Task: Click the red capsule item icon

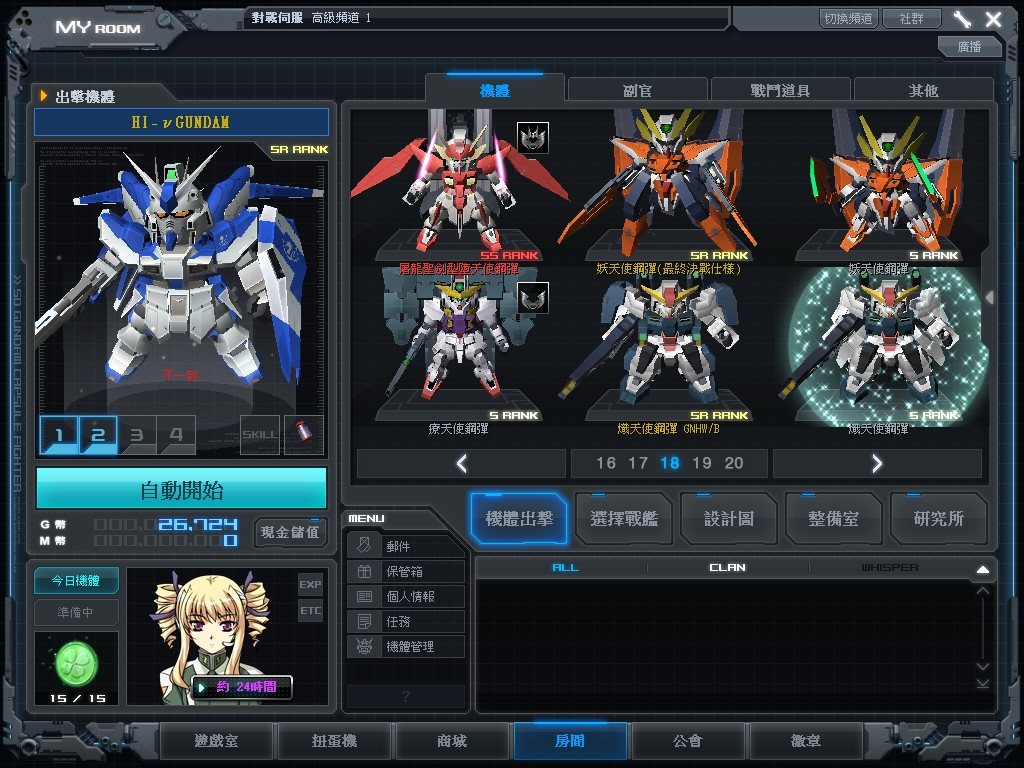Action: (304, 435)
